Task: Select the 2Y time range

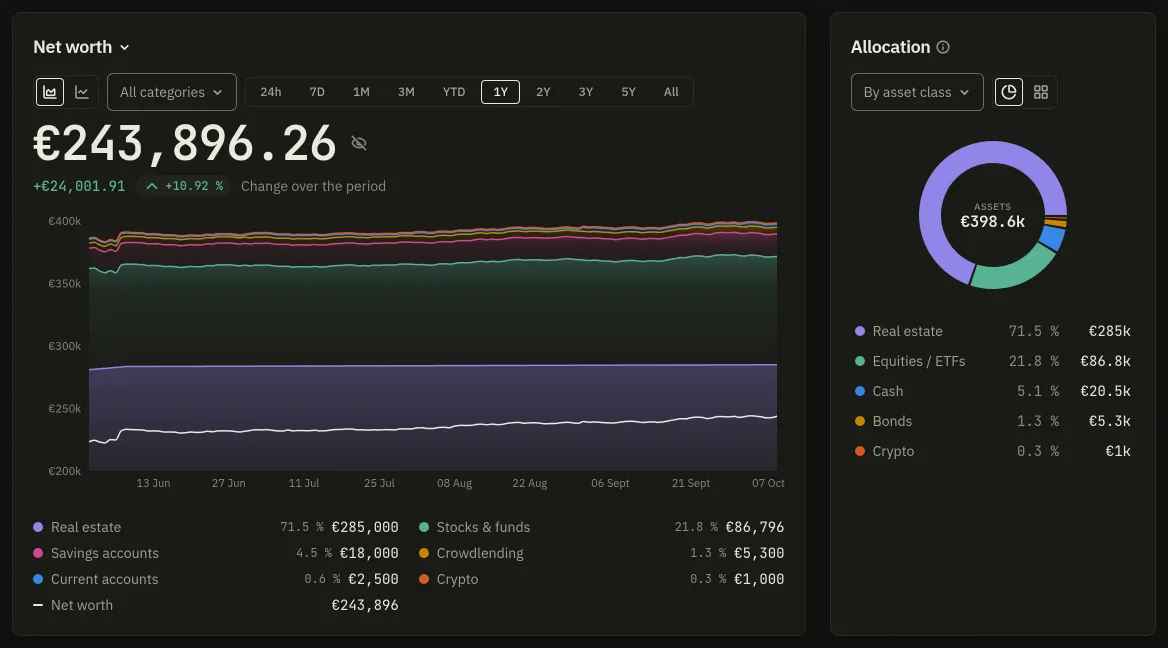Action: click(x=543, y=92)
